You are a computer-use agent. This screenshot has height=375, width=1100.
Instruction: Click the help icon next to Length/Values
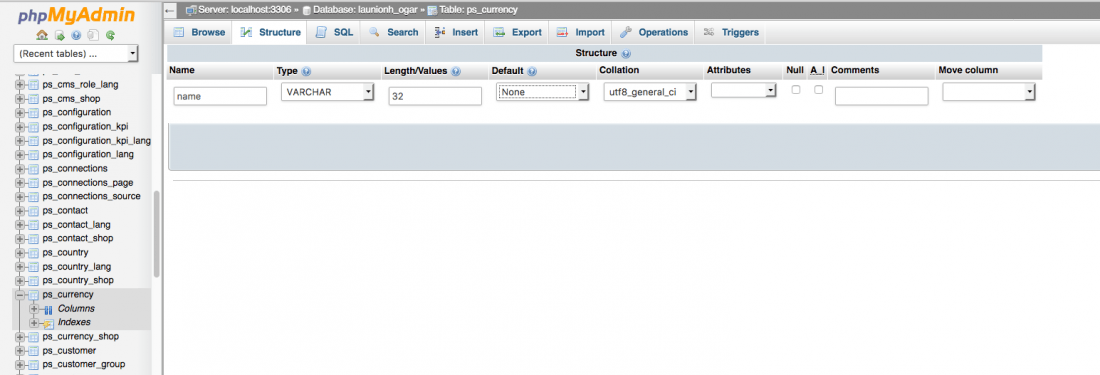pos(456,71)
